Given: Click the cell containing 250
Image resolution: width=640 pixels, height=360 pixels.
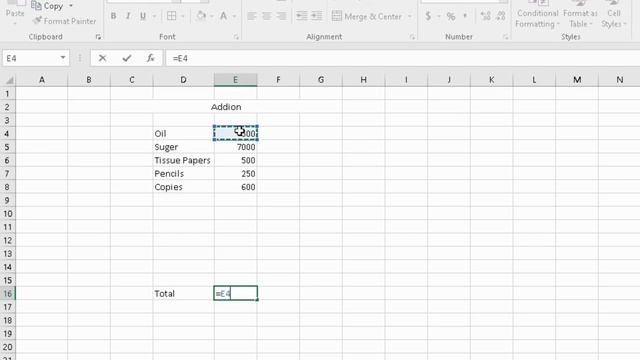Looking at the screenshot, I should [x=236, y=173].
